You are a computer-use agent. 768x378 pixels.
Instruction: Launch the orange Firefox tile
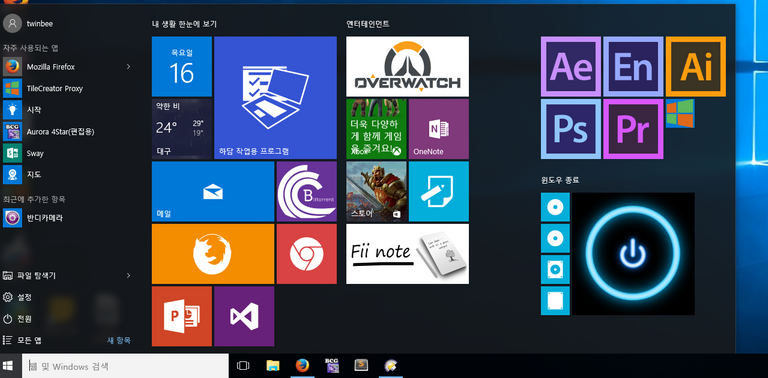pyautogui.click(x=213, y=254)
